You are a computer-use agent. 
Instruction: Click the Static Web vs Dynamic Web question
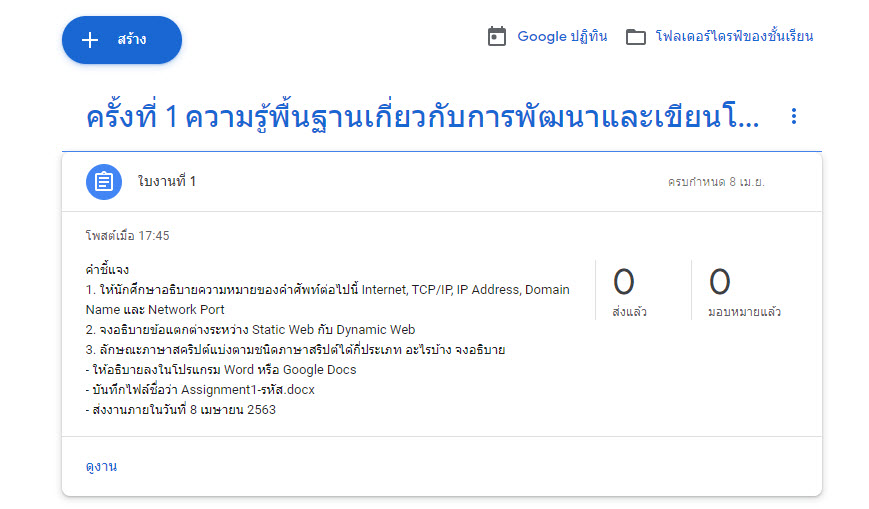(251, 330)
